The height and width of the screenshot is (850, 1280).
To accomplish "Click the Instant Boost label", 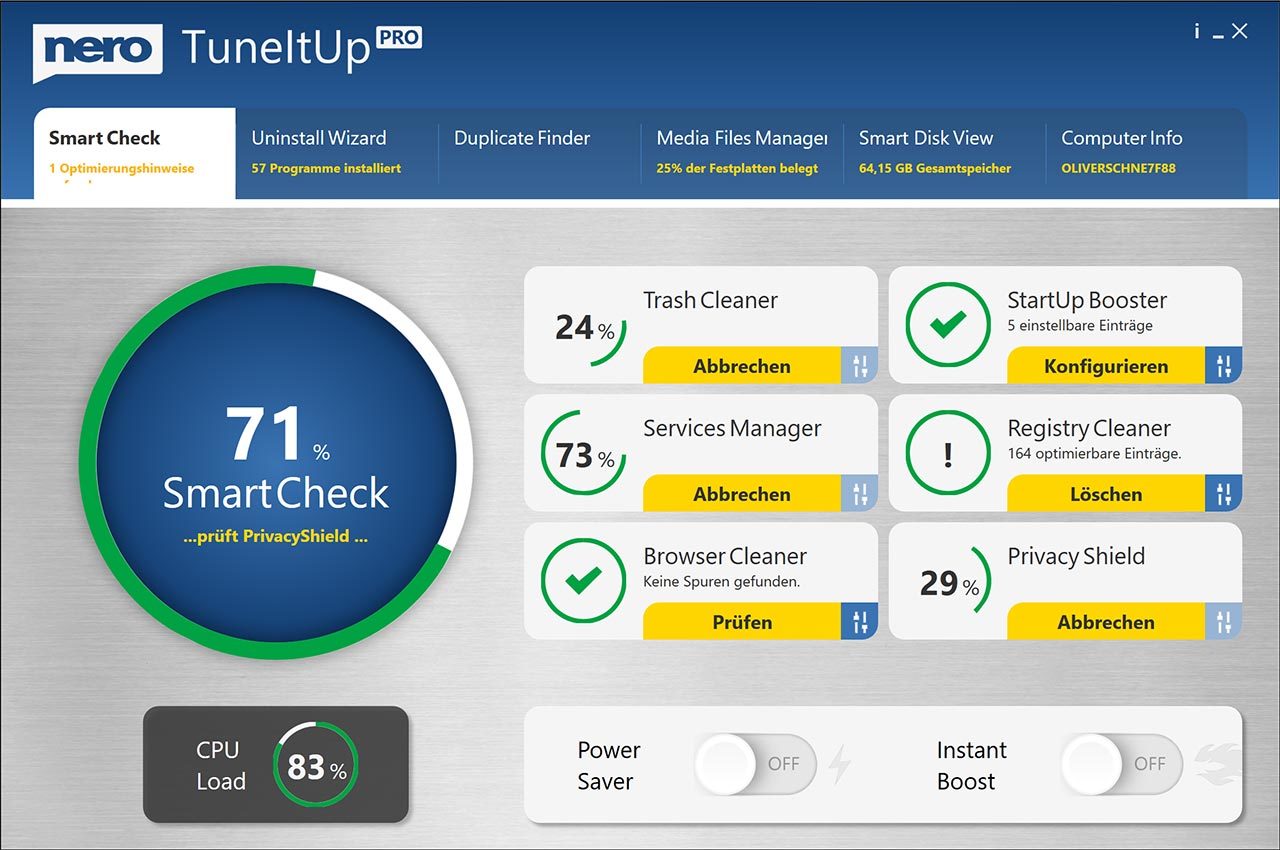I will pos(972,765).
